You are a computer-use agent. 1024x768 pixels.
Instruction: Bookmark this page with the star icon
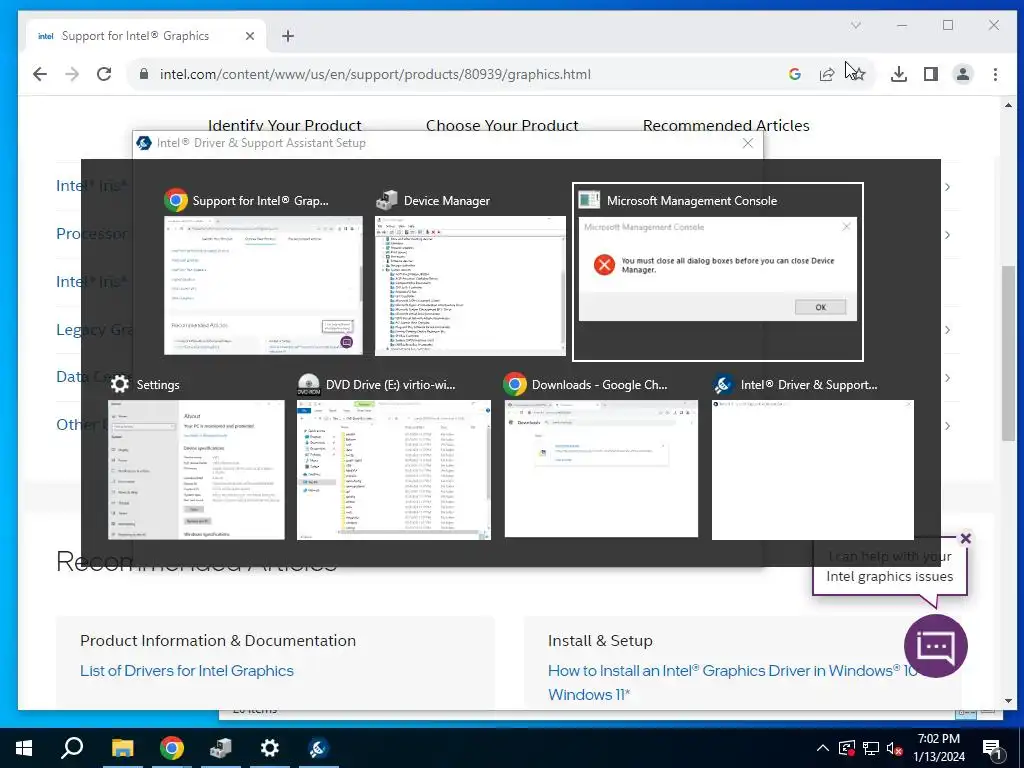coord(858,74)
